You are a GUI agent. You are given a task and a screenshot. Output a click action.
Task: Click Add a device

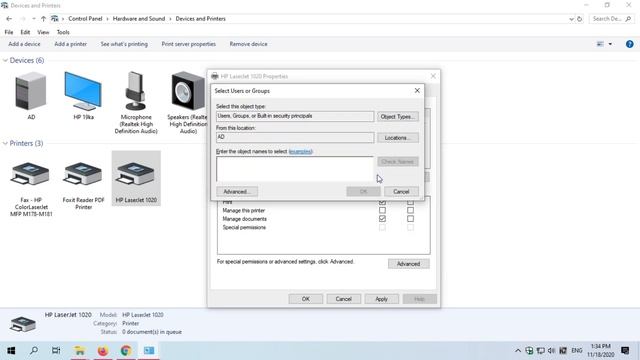24,44
